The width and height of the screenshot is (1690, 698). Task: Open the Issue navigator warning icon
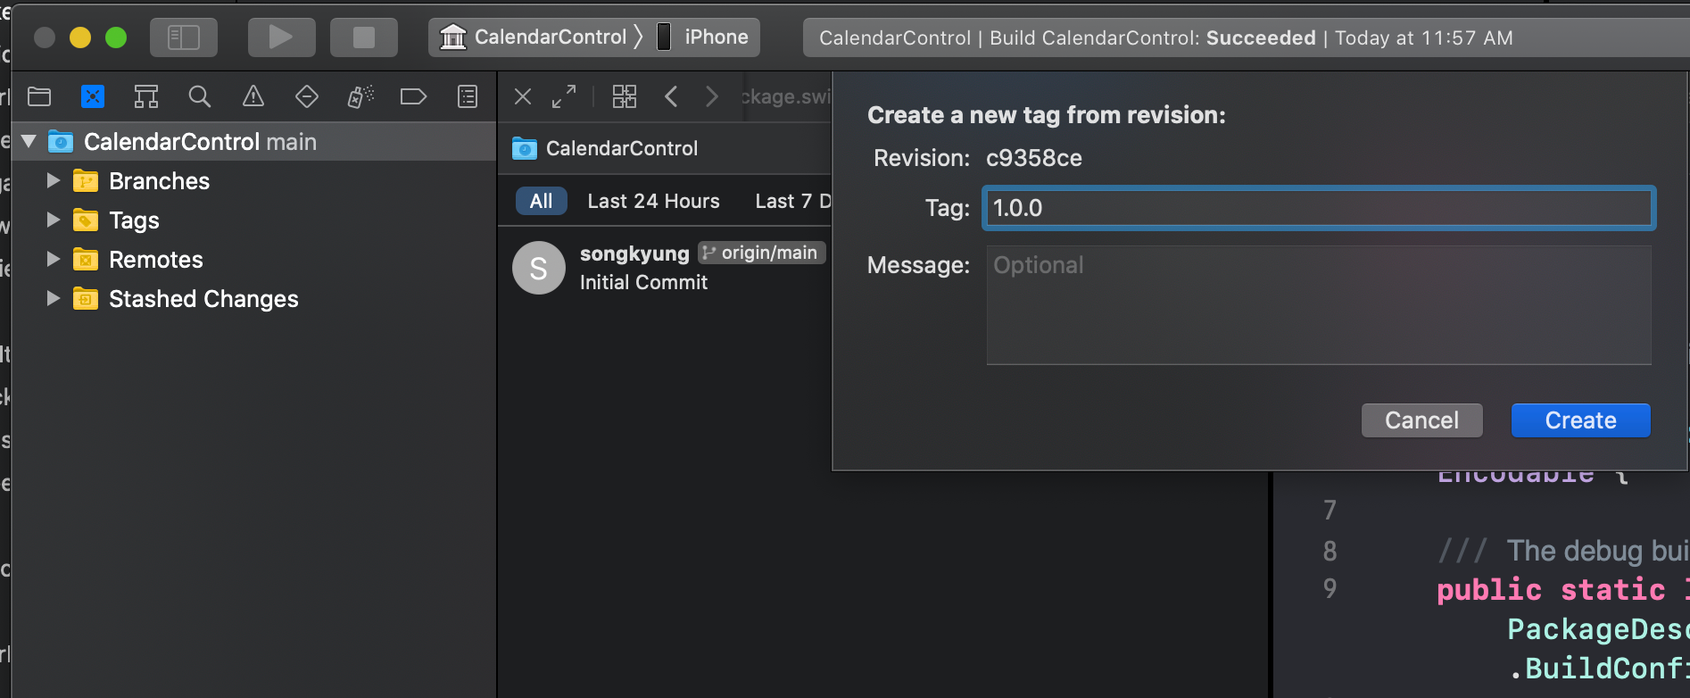(253, 97)
